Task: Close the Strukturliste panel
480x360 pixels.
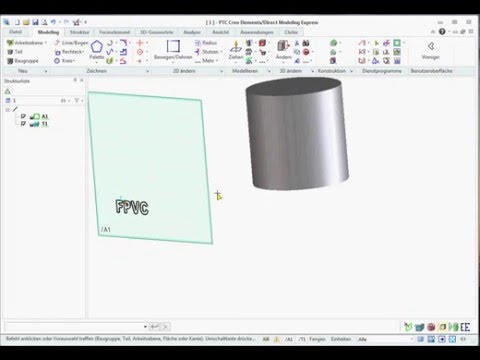Action: 82,80
